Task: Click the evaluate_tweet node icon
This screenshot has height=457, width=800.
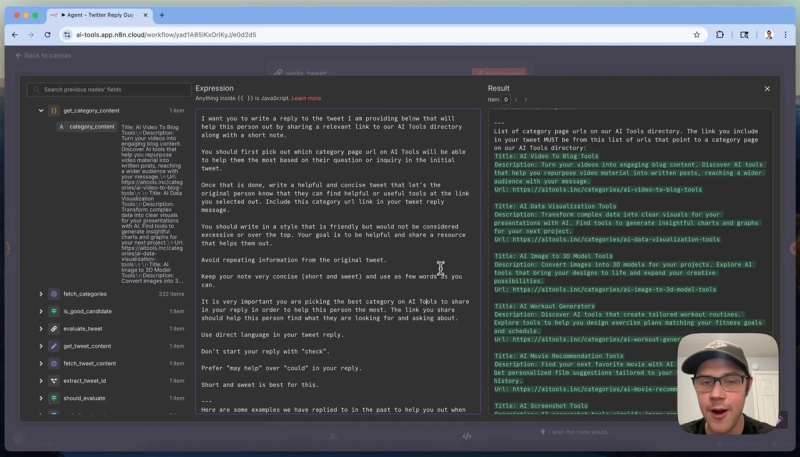Action: click(54, 328)
